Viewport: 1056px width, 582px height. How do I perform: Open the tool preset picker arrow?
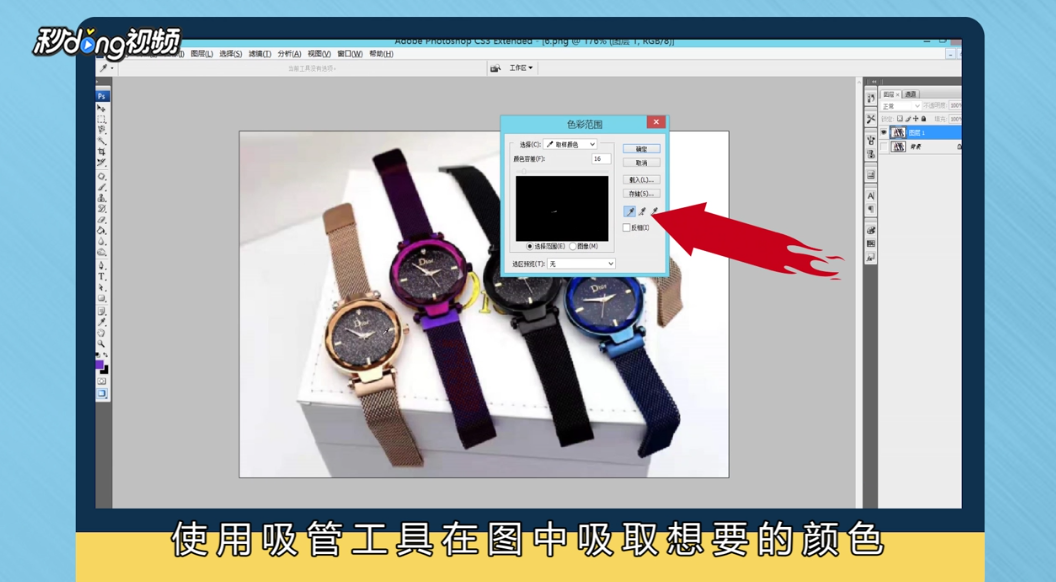(112, 68)
